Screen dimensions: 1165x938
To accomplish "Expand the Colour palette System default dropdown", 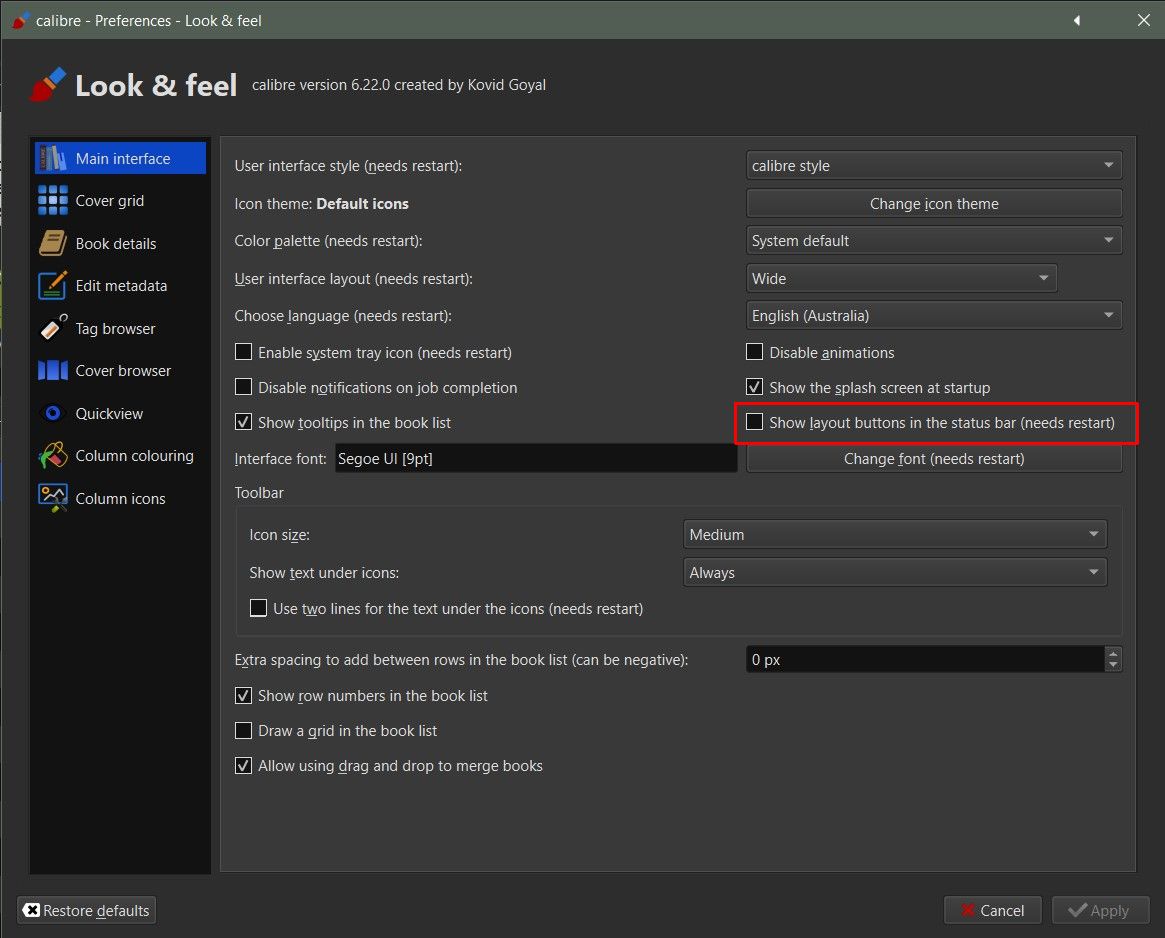I will click(x=934, y=241).
